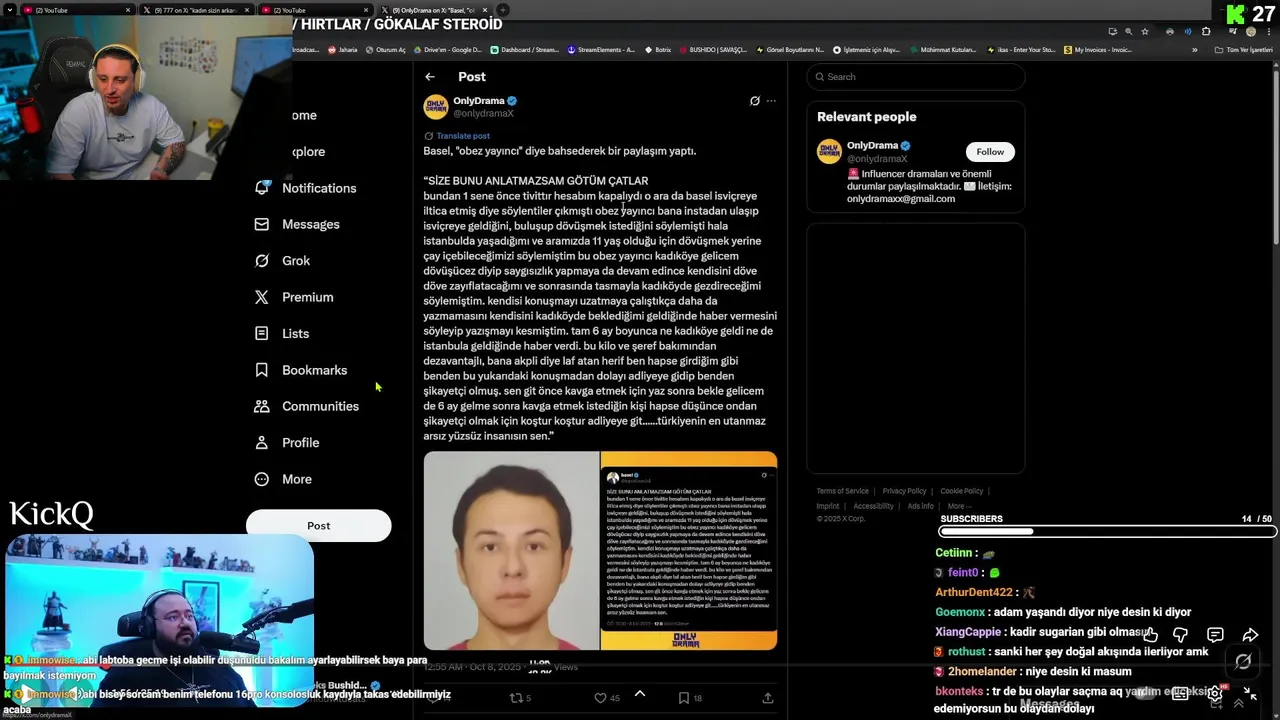Screen dimensions: 1280x720
Task: Click the white Post button
Action: 319,525
